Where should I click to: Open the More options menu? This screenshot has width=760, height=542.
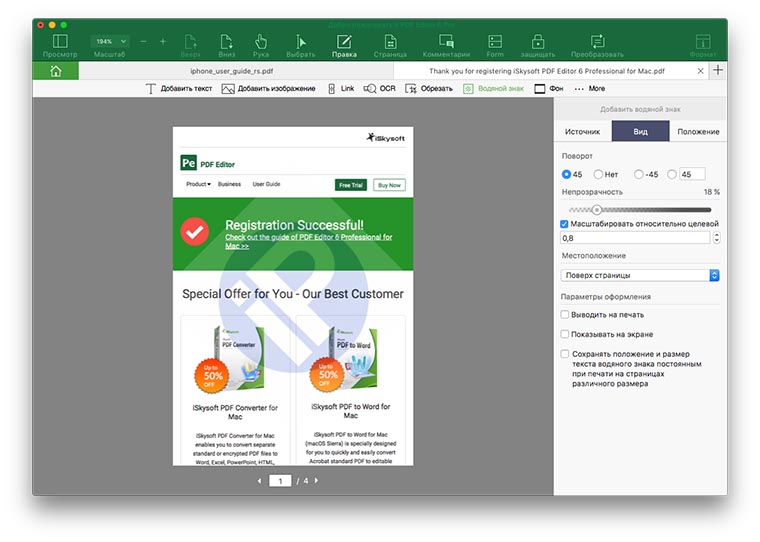point(589,89)
